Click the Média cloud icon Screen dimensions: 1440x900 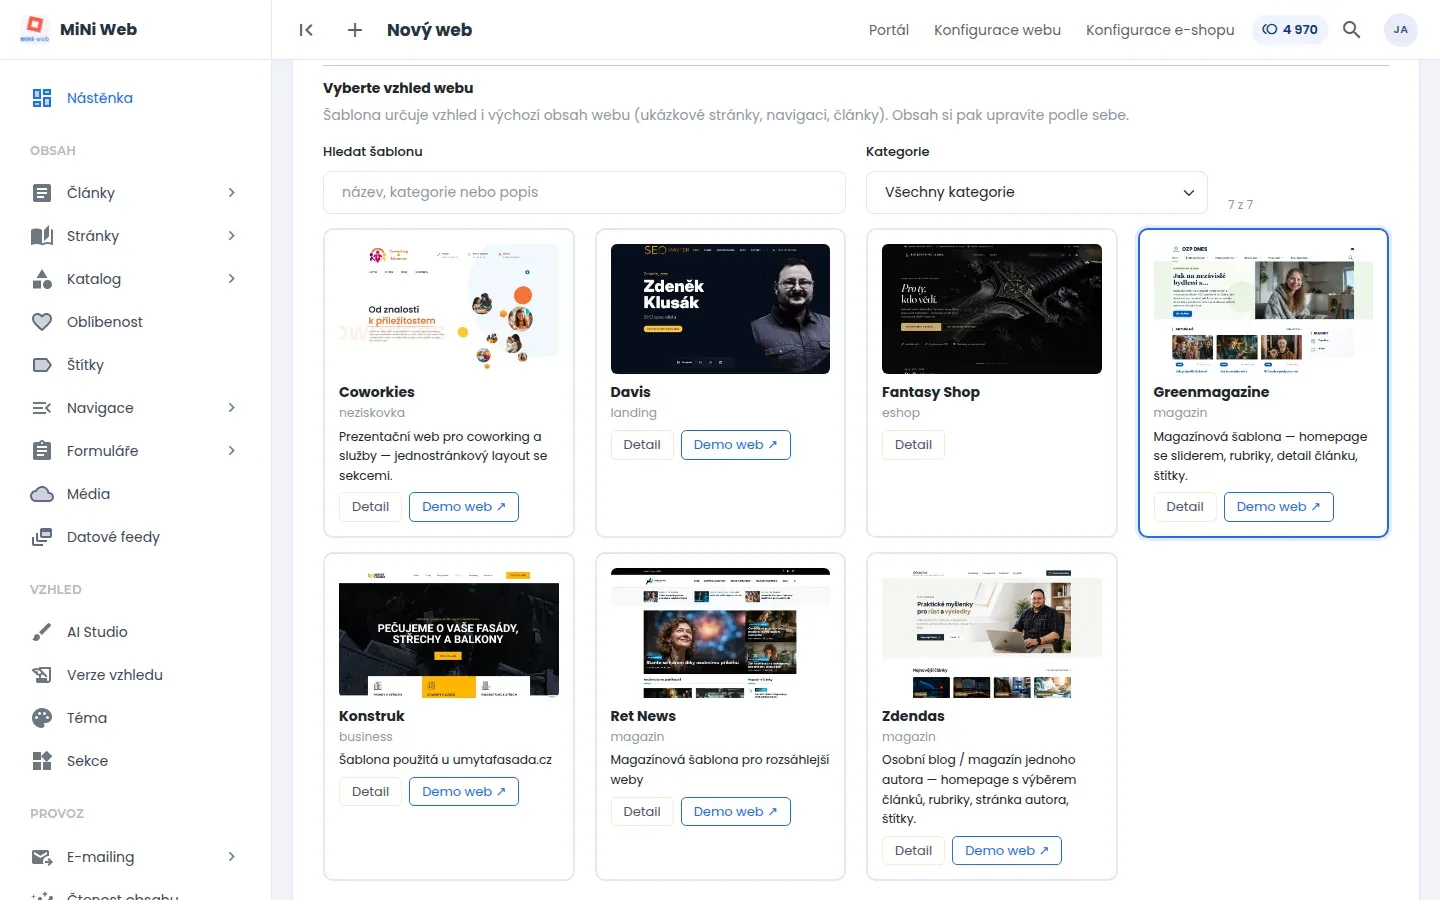click(42, 494)
